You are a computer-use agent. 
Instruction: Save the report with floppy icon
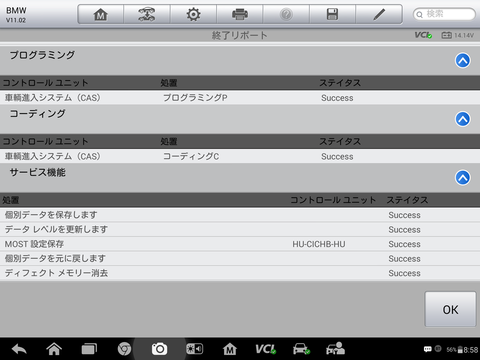(x=332, y=14)
